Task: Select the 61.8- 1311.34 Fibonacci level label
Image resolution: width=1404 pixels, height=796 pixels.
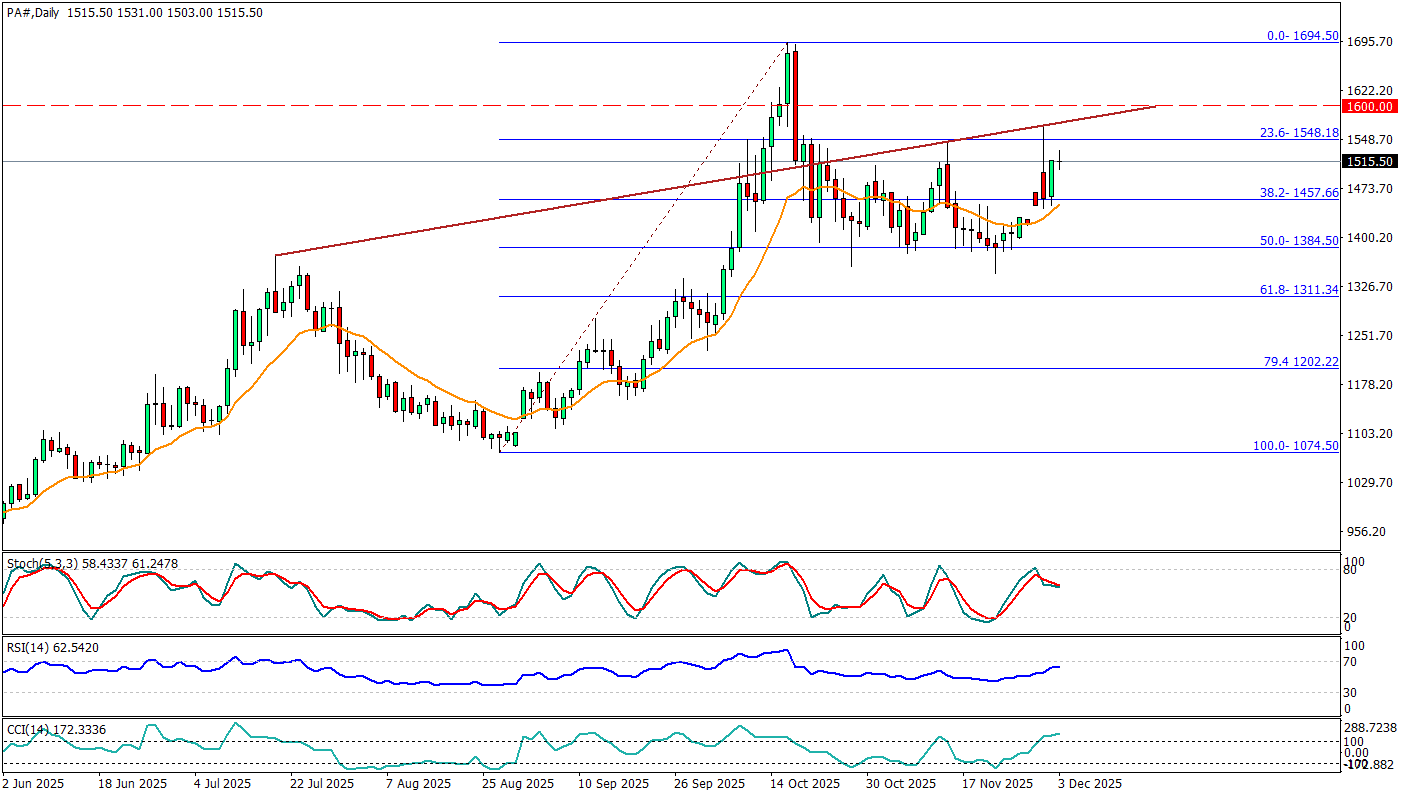Action: [1298, 289]
